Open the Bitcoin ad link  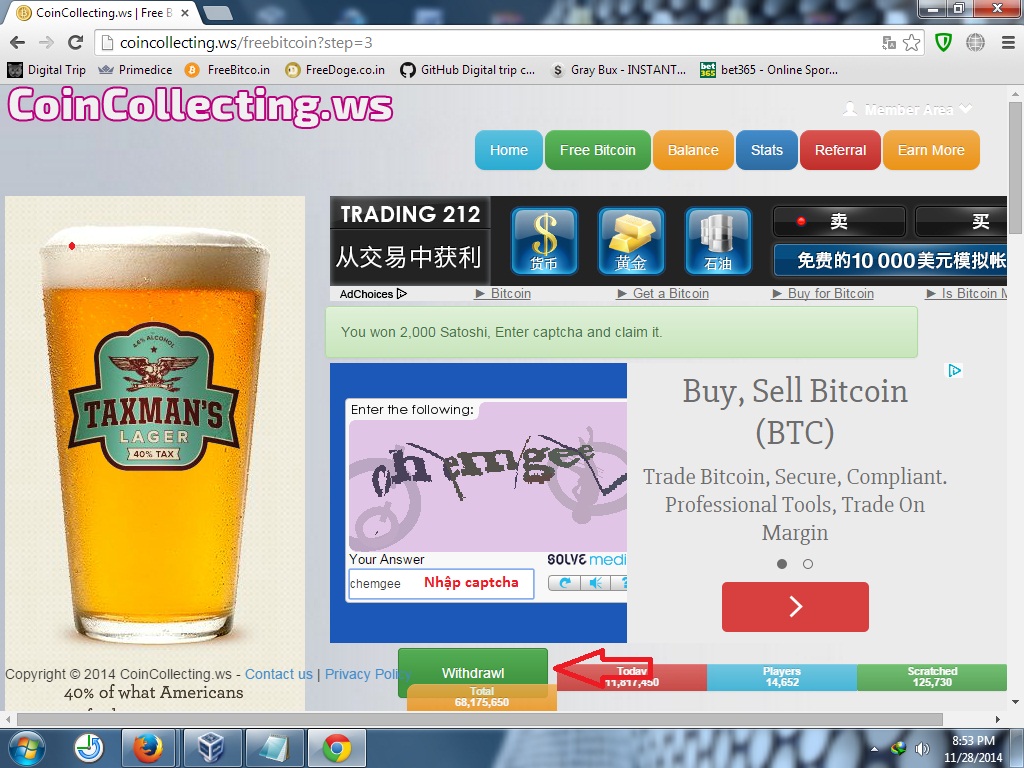pos(503,294)
